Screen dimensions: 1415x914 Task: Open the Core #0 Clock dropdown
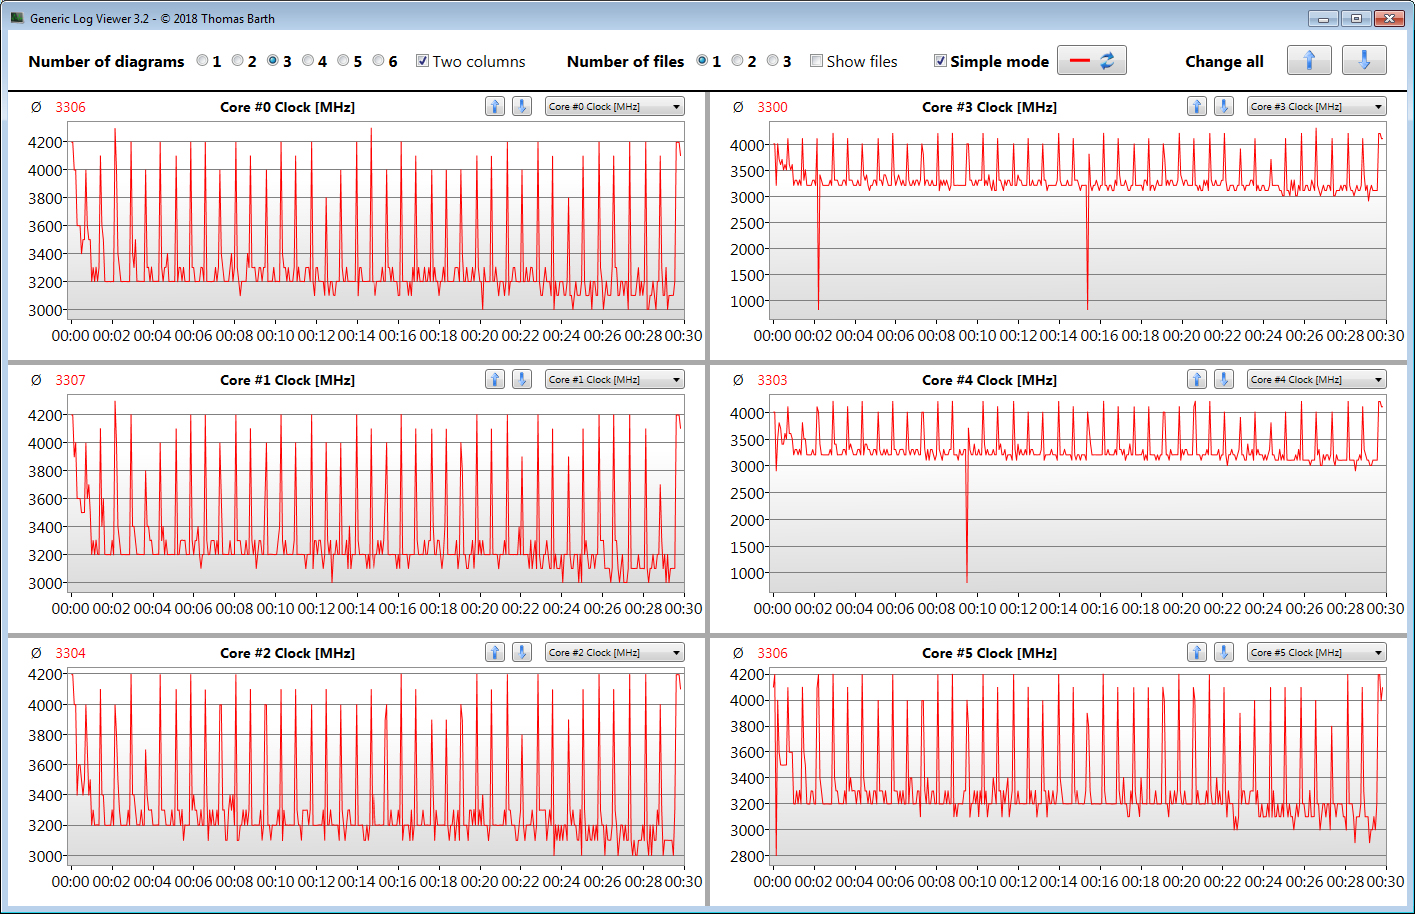tap(614, 107)
